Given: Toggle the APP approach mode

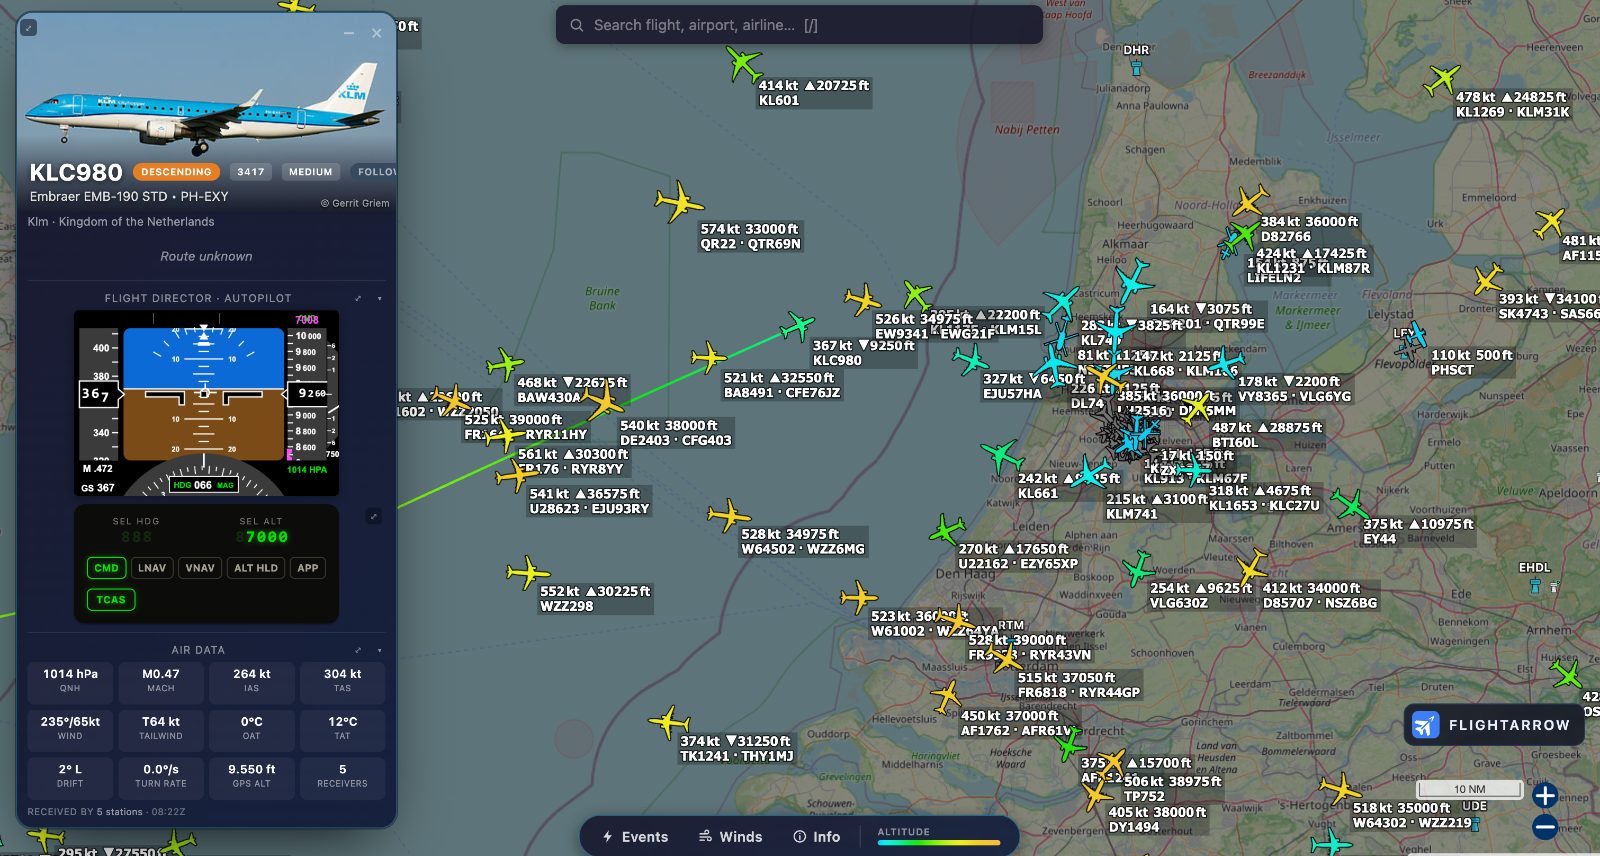Looking at the screenshot, I should click(x=308, y=568).
